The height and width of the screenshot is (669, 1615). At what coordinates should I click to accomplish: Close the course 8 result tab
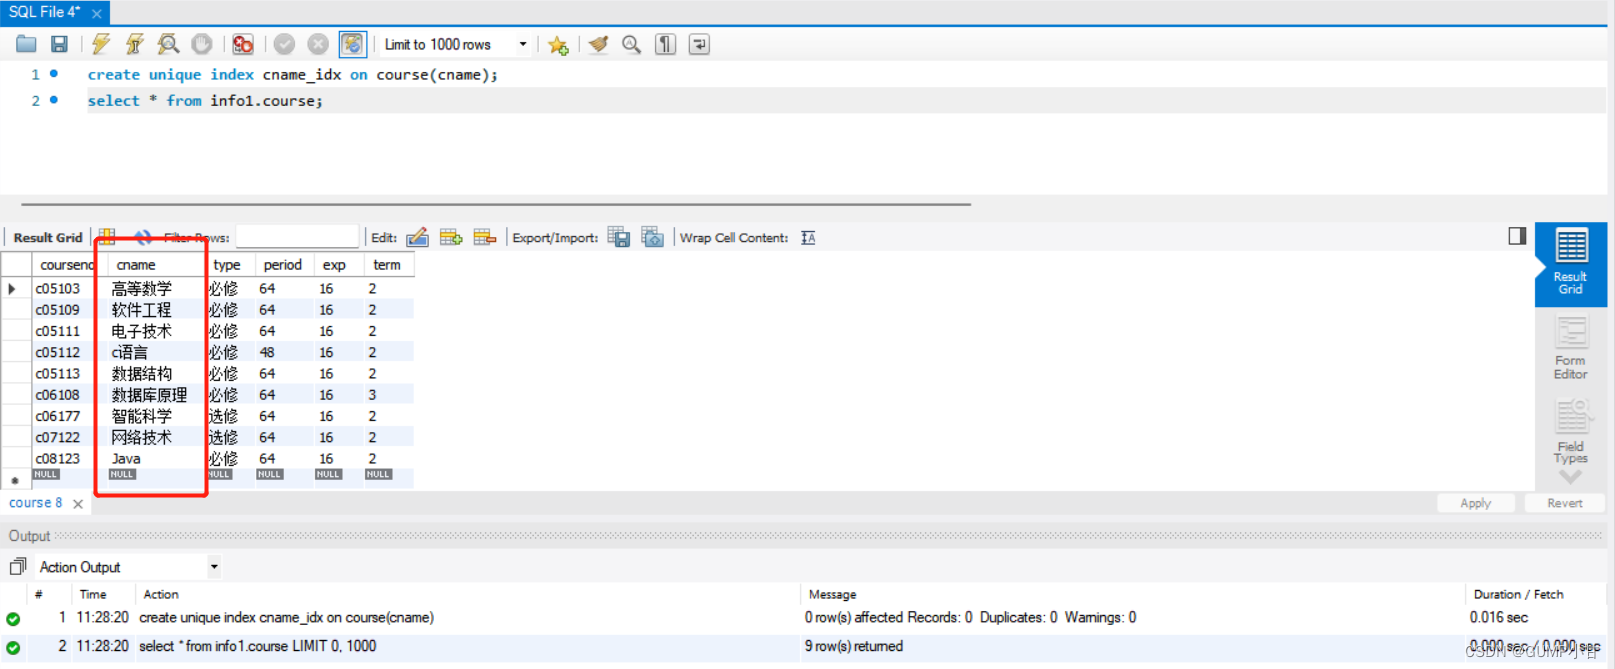coord(78,504)
